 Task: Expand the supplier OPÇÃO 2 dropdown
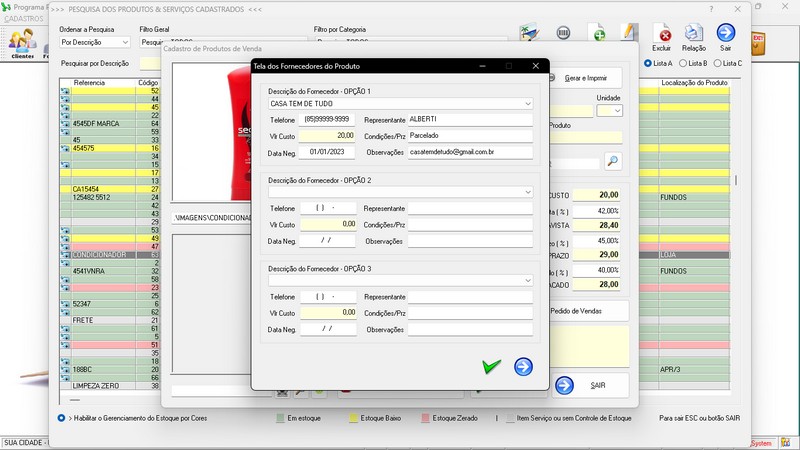pyautogui.click(x=528, y=192)
